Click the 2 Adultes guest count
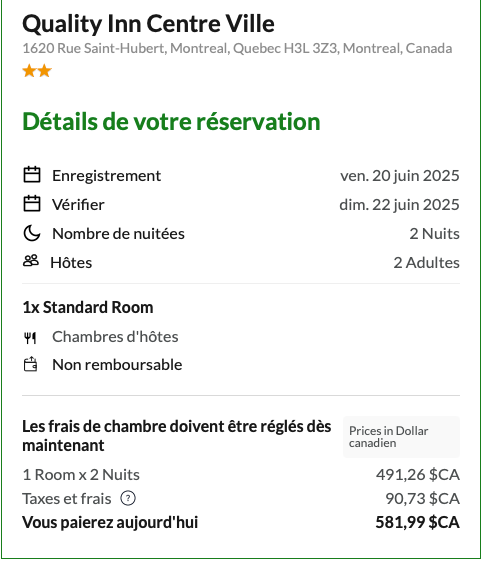Screen dimensions: 488x562 (x=427, y=263)
